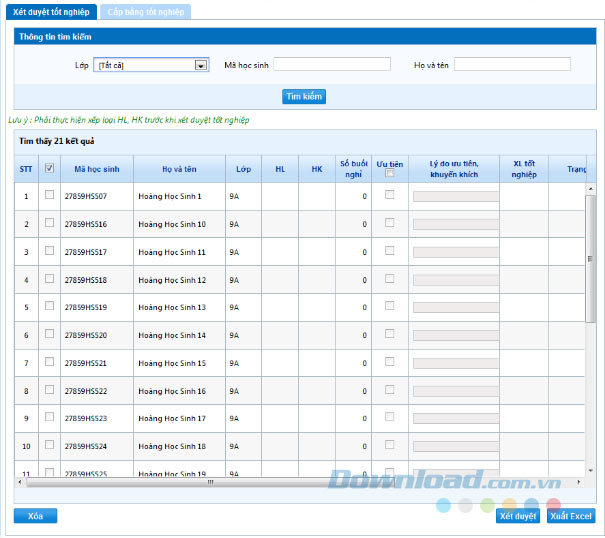Check the row for Hoàng Học Sinh 1
The height and width of the screenshot is (538, 605).
pos(49,195)
